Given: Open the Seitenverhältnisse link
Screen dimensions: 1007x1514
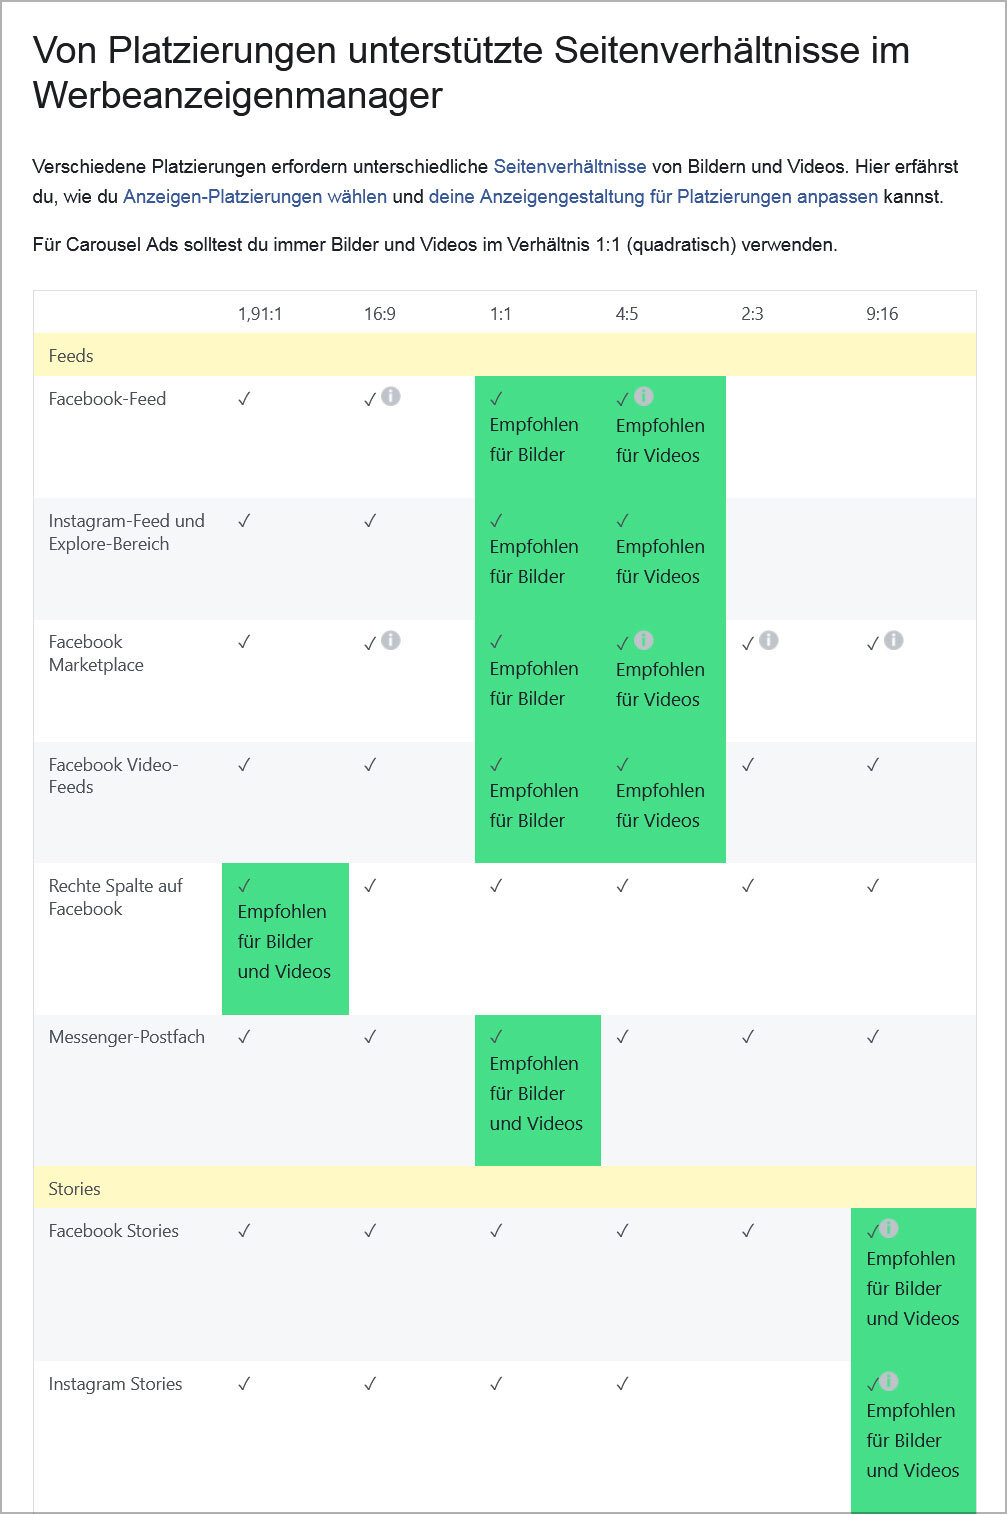Looking at the screenshot, I should [x=570, y=167].
